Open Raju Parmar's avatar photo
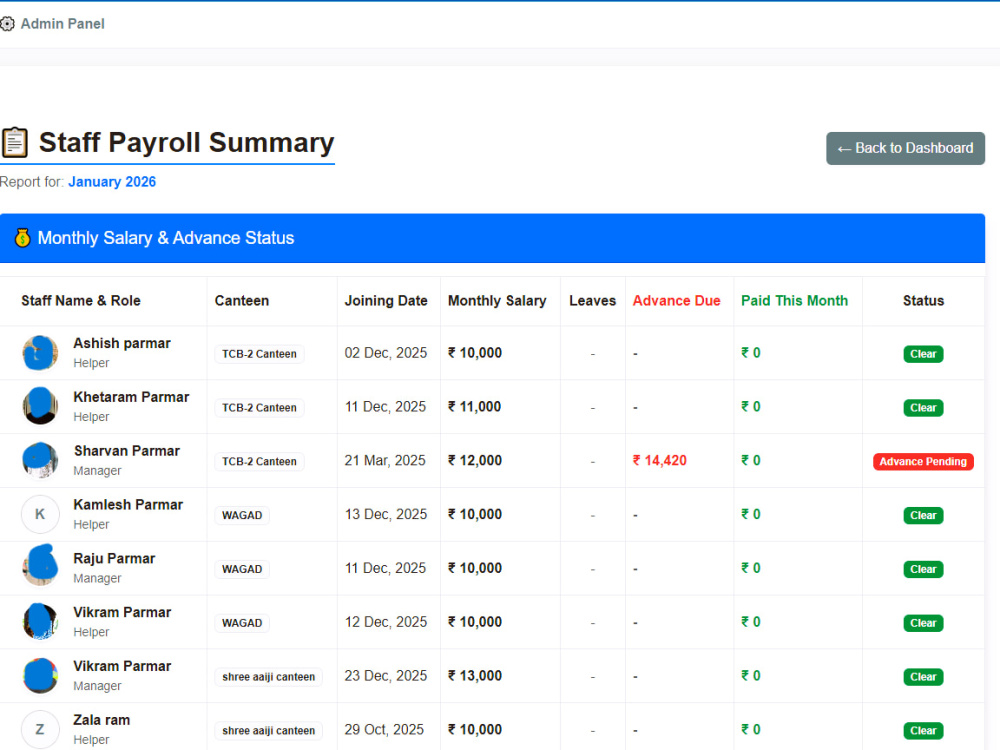This screenshot has height=750, width=1000. point(40,566)
